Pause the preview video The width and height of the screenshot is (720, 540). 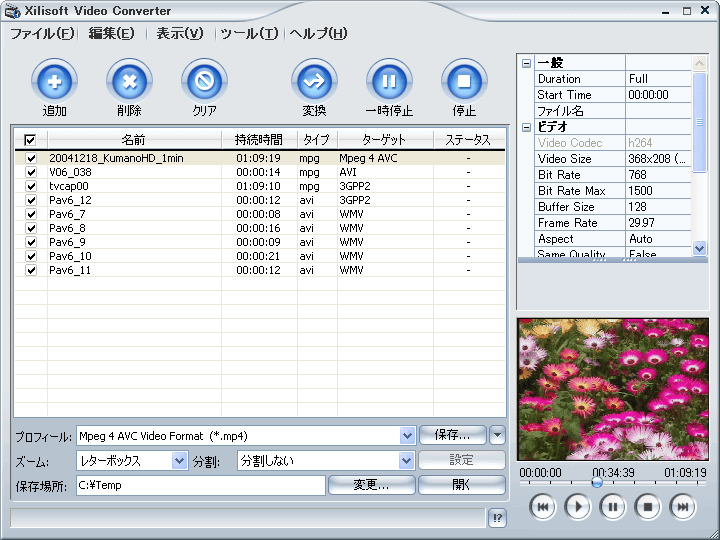pyautogui.click(x=613, y=507)
